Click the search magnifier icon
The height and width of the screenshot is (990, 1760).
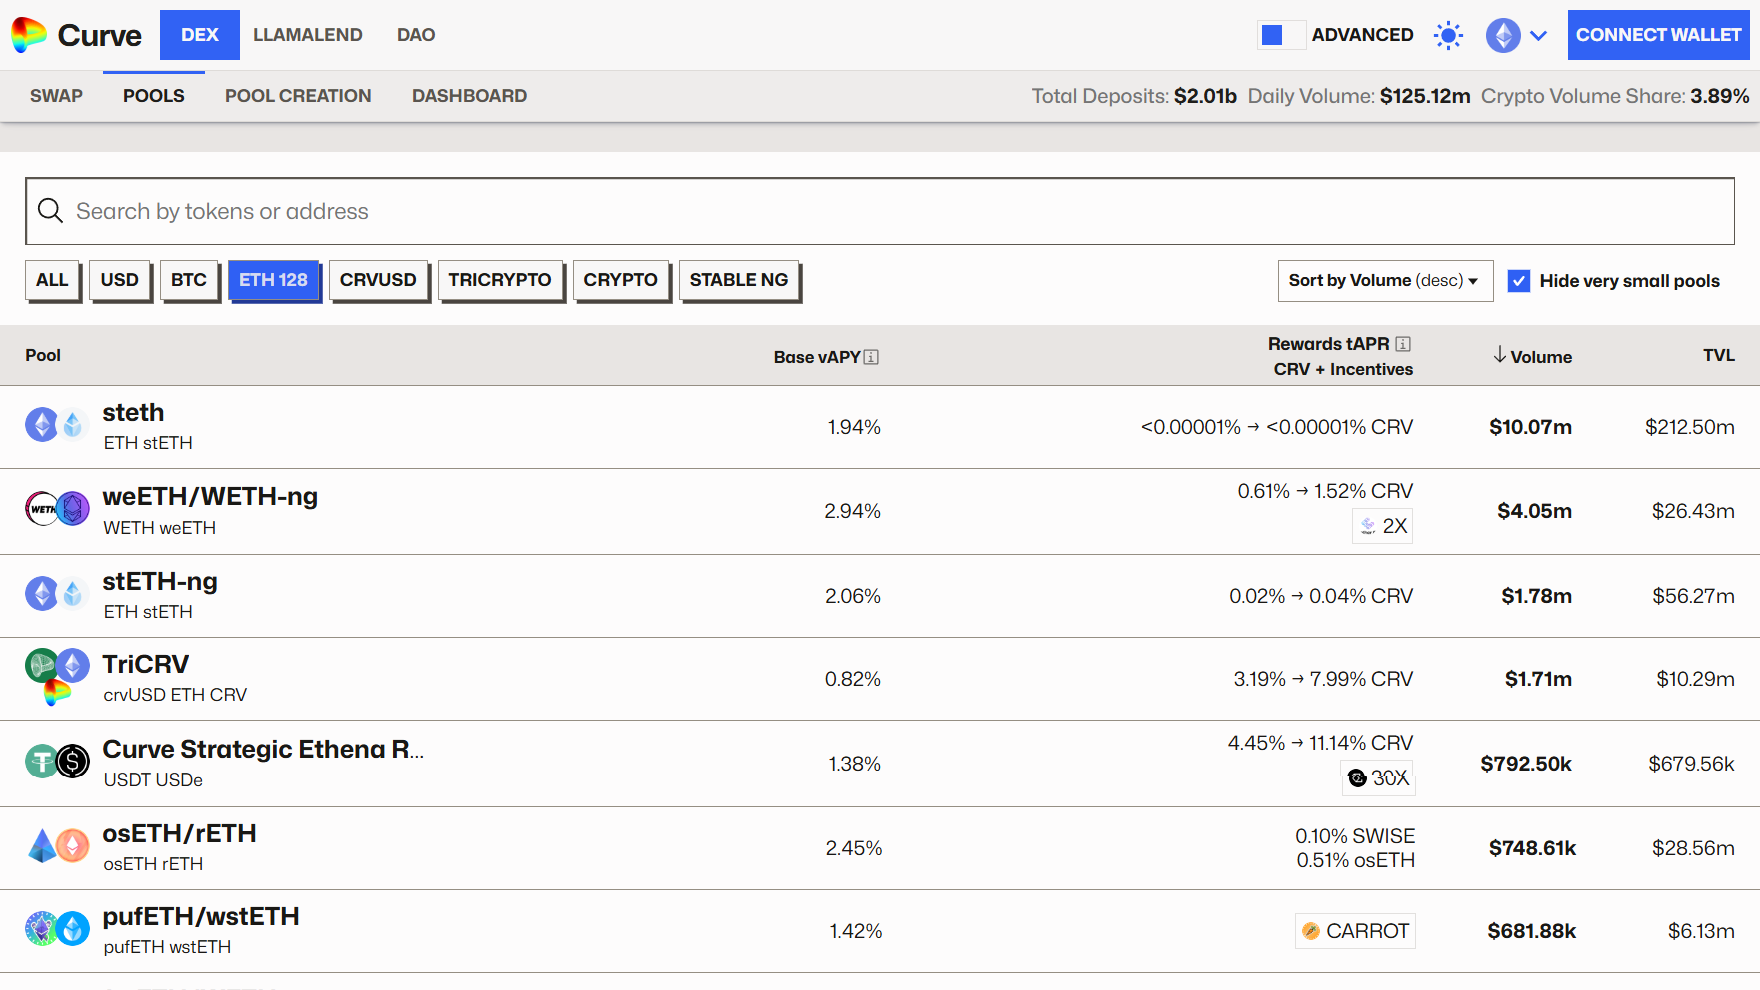tap(50, 210)
